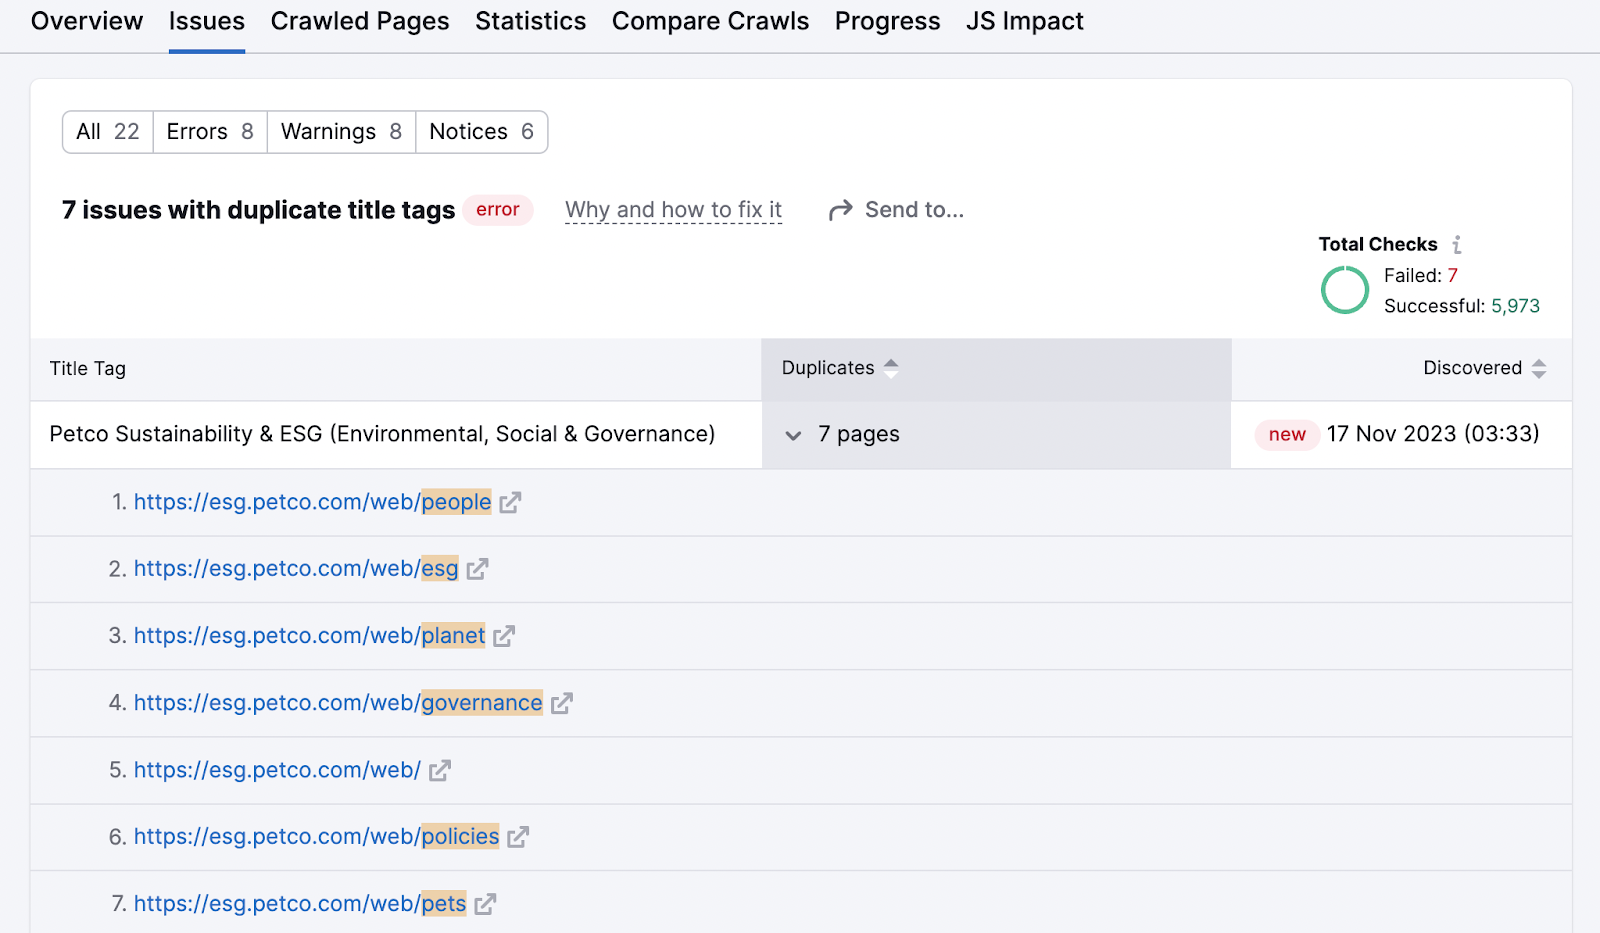Open the Why and how to fix it link
1600x933 pixels.
tap(673, 209)
